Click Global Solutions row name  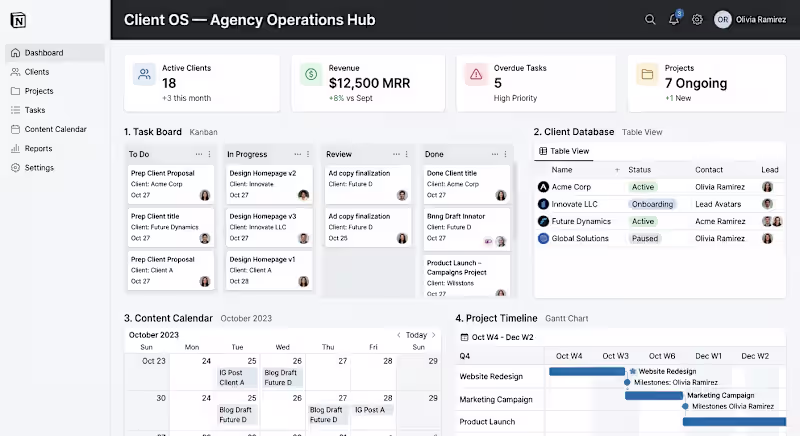click(580, 238)
